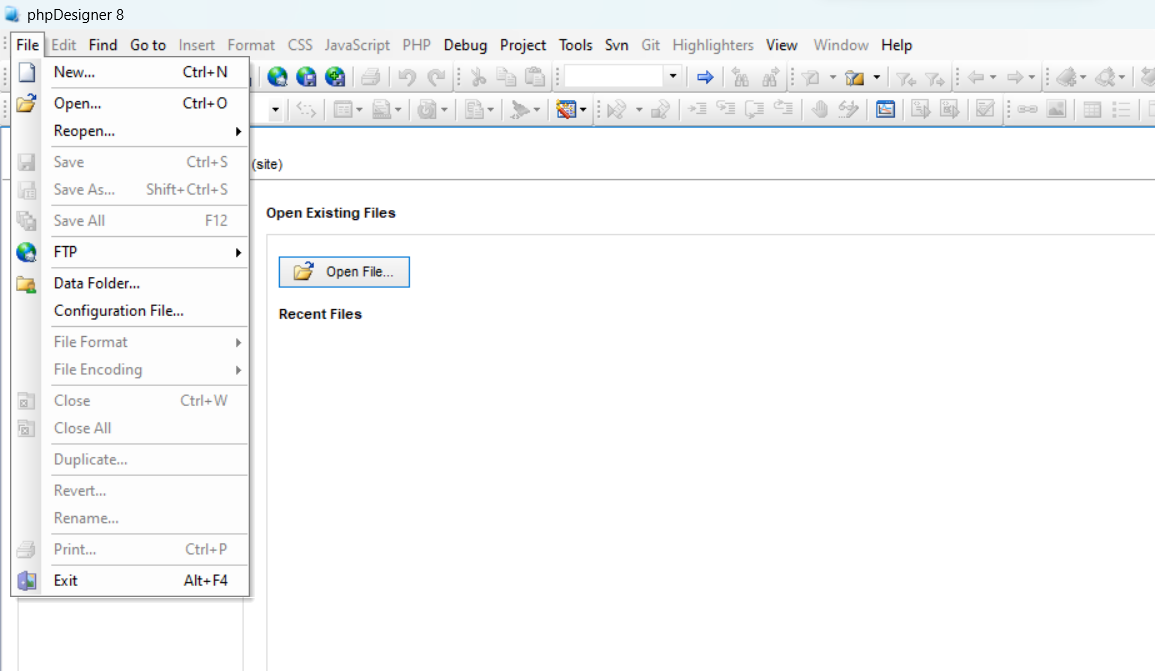Click the checkmark syntax check icon
This screenshot has width=1155, height=671.
[985, 110]
